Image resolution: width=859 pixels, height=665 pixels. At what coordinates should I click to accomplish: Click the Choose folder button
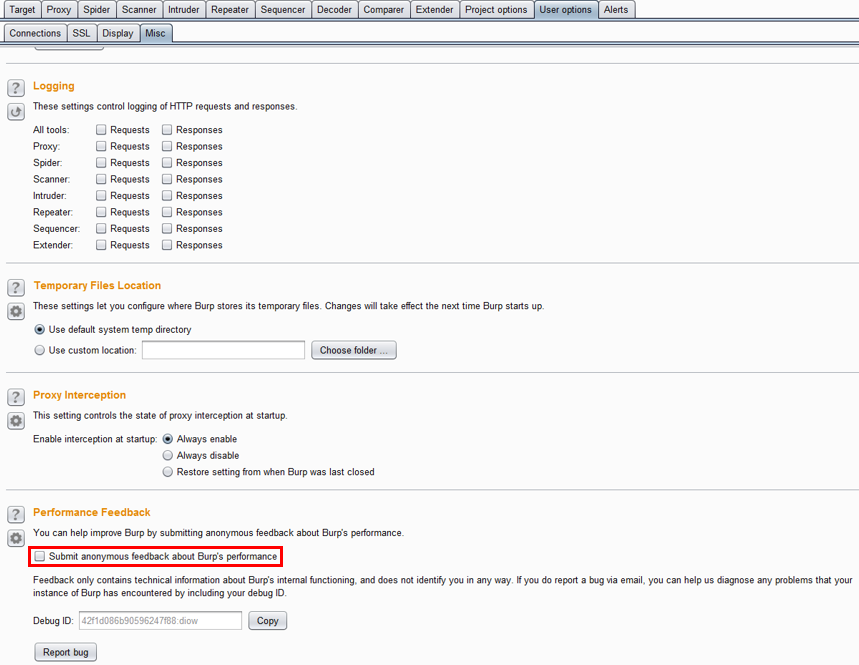[x=354, y=350]
